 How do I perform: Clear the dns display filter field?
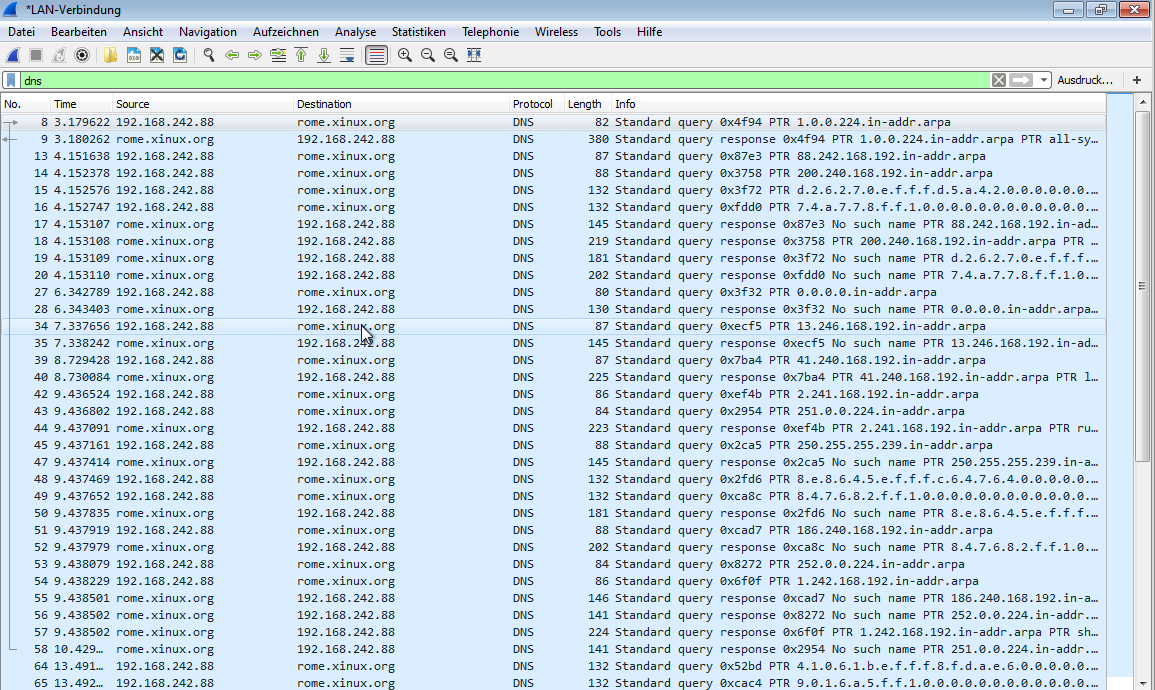(998, 79)
